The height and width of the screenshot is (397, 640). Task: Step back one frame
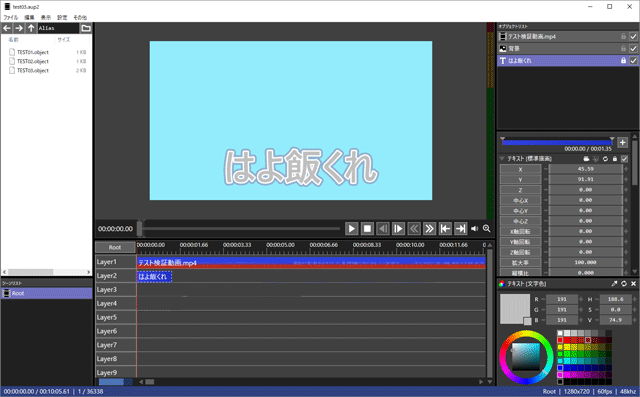382,228
